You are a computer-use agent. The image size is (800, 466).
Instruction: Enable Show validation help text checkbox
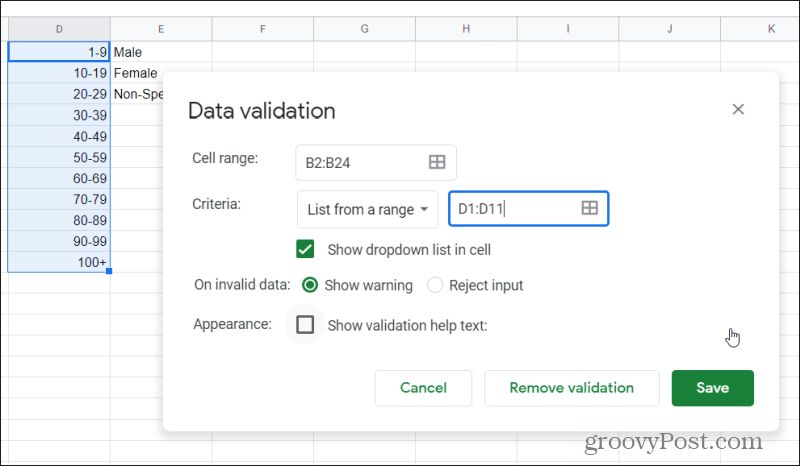click(306, 325)
